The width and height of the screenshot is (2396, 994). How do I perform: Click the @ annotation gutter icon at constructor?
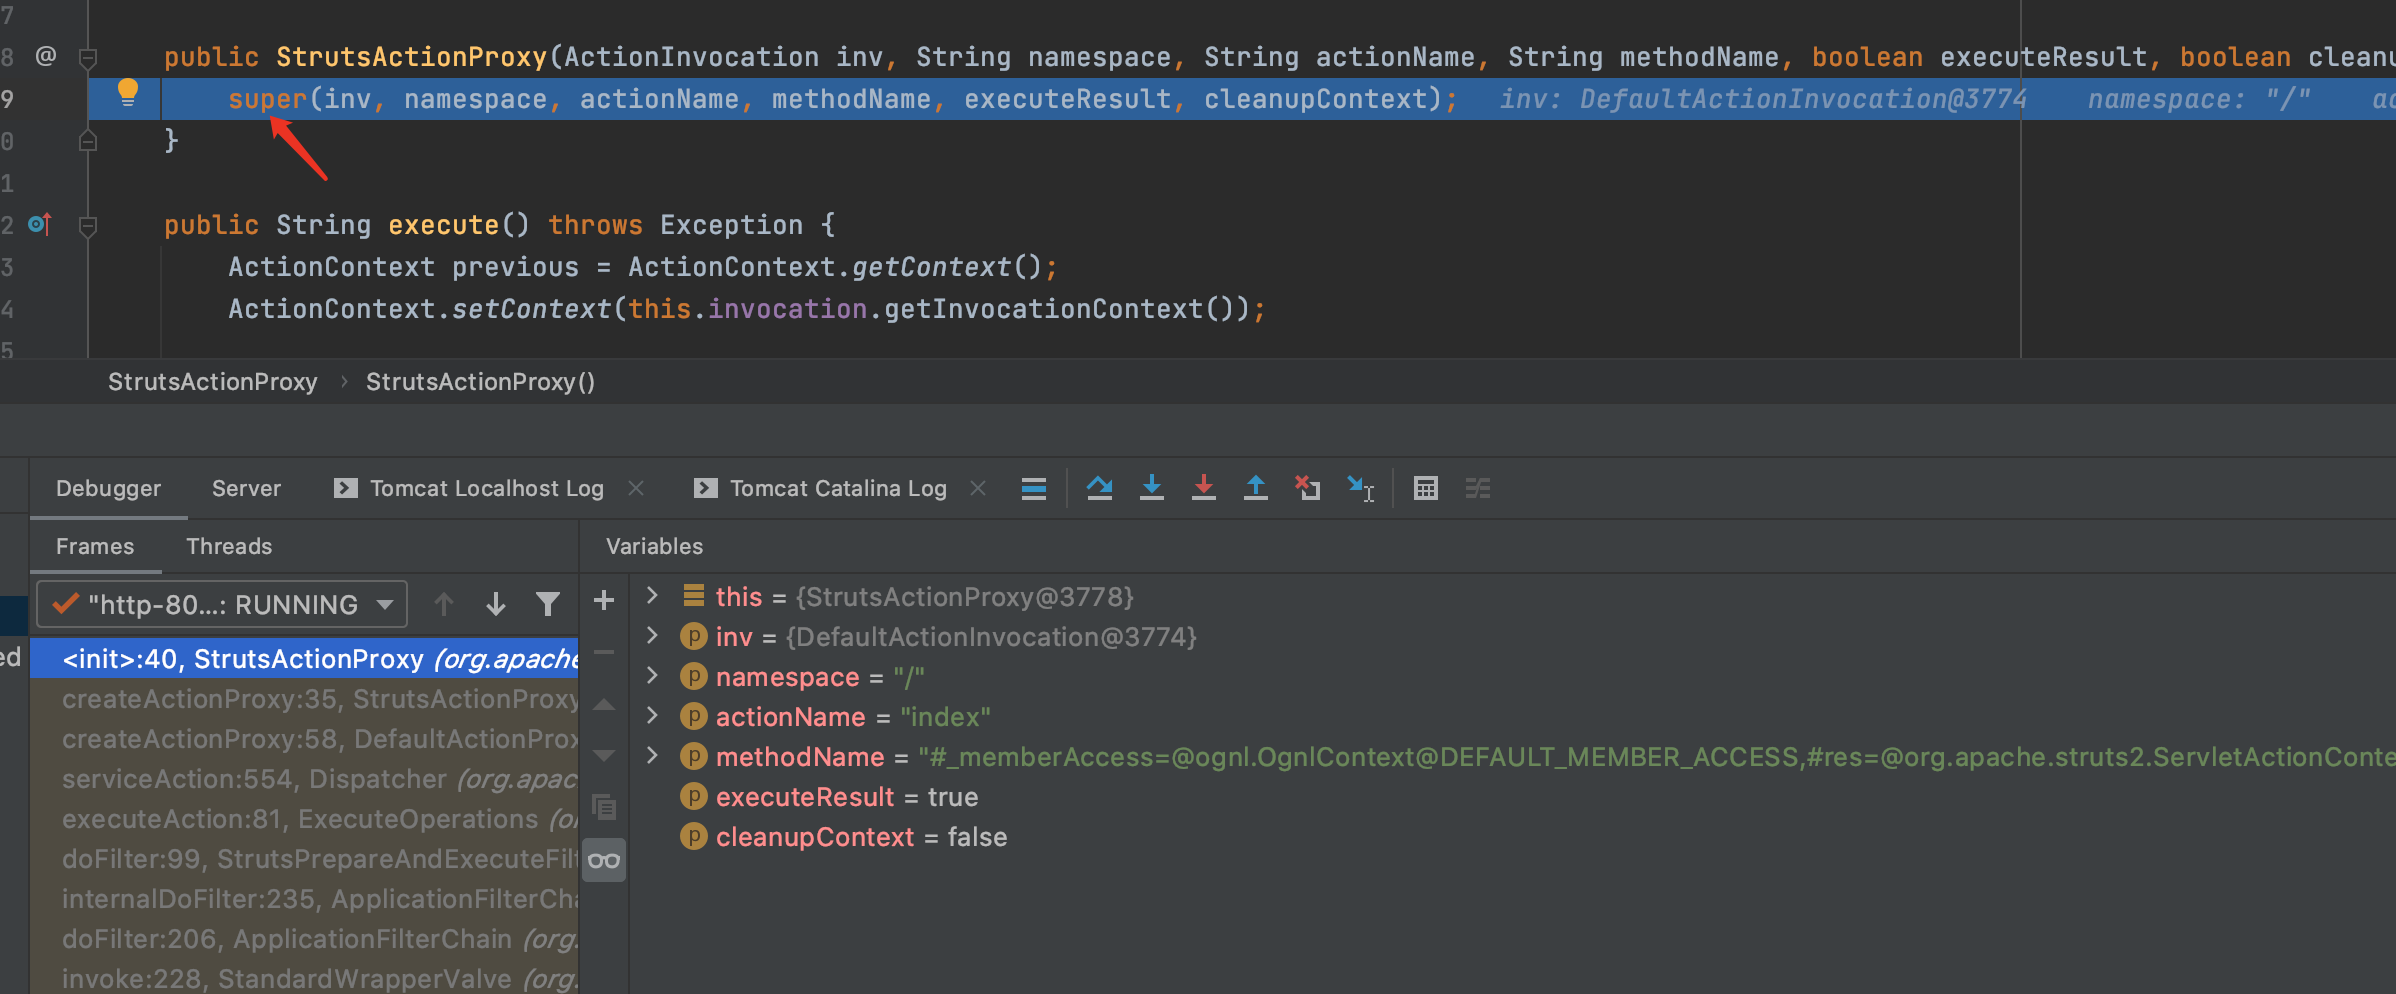pyautogui.click(x=46, y=56)
